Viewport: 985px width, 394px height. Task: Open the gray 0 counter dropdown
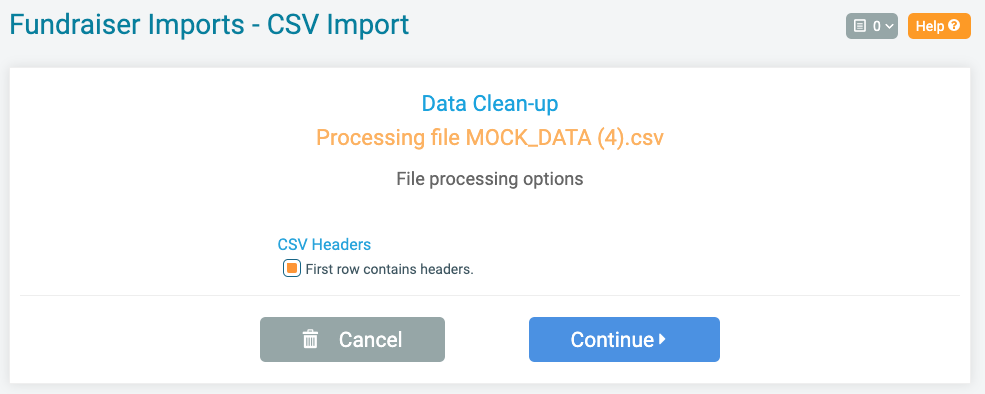872,26
